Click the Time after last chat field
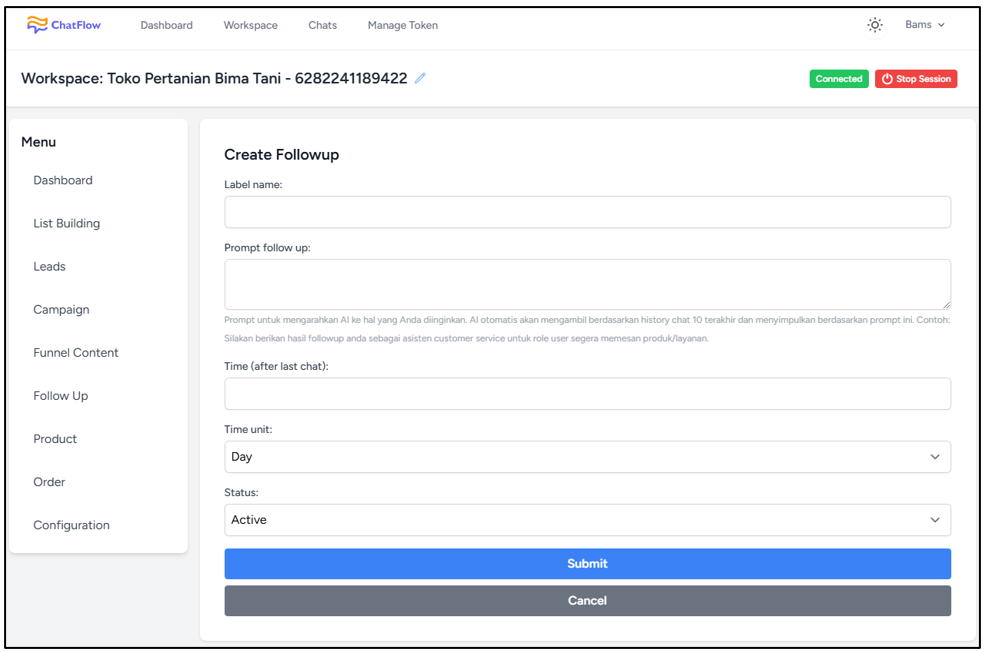Image resolution: width=986 pixels, height=652 pixels. pyautogui.click(x=587, y=394)
